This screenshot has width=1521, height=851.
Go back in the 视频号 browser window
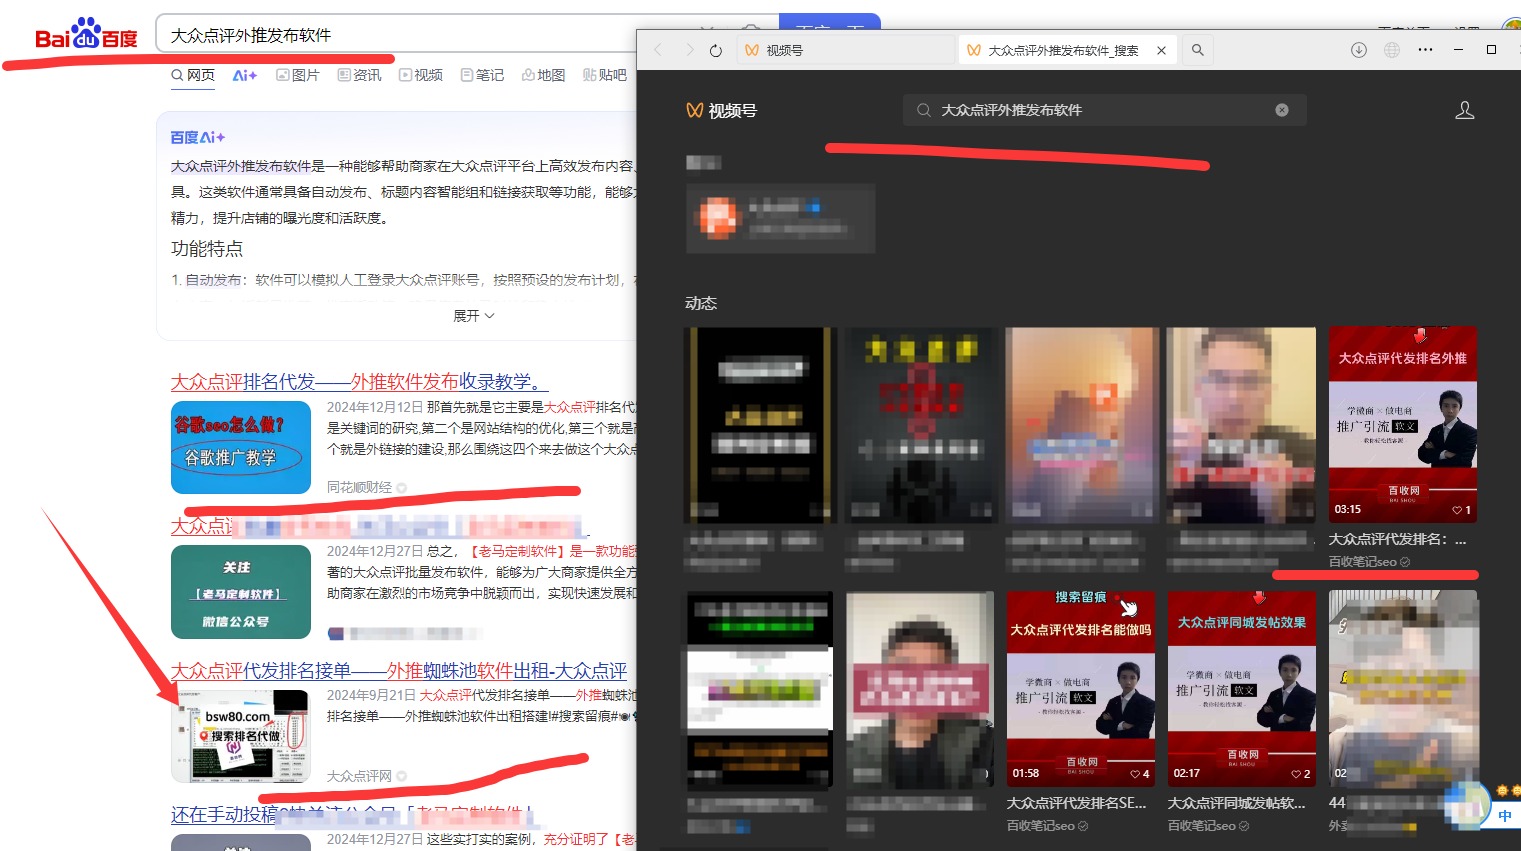[658, 50]
